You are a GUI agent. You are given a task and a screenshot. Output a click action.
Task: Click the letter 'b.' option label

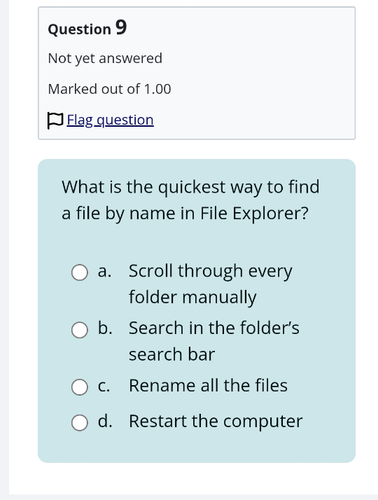pyautogui.click(x=105, y=328)
